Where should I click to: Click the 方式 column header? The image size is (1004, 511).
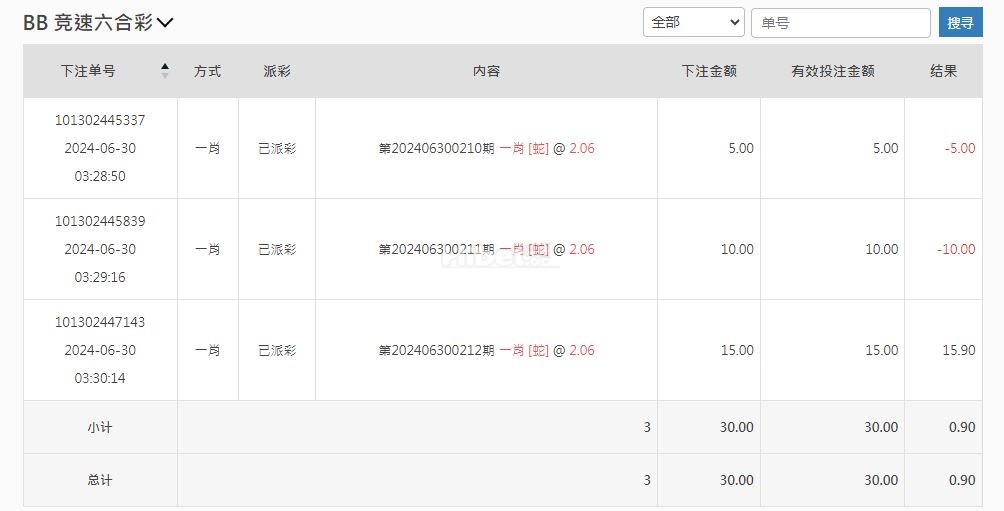pyautogui.click(x=207, y=71)
